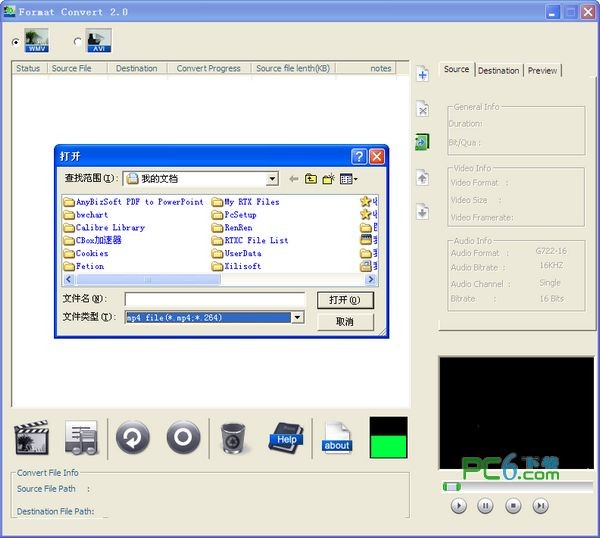Click the move file up arrow icon
Screen dimensions: 600x538
pos(422,178)
